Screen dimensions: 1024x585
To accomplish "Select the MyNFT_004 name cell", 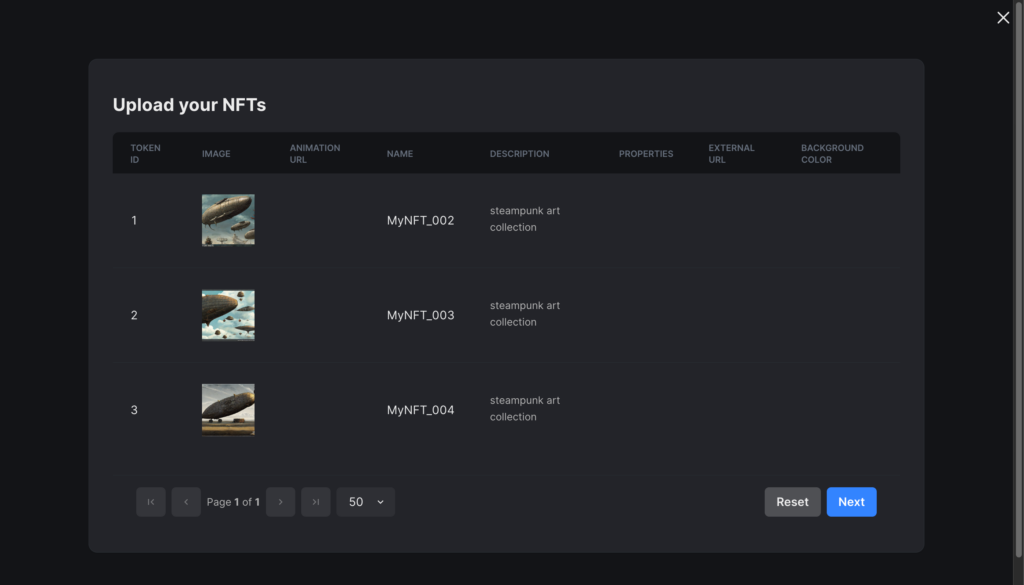I will (x=420, y=410).
